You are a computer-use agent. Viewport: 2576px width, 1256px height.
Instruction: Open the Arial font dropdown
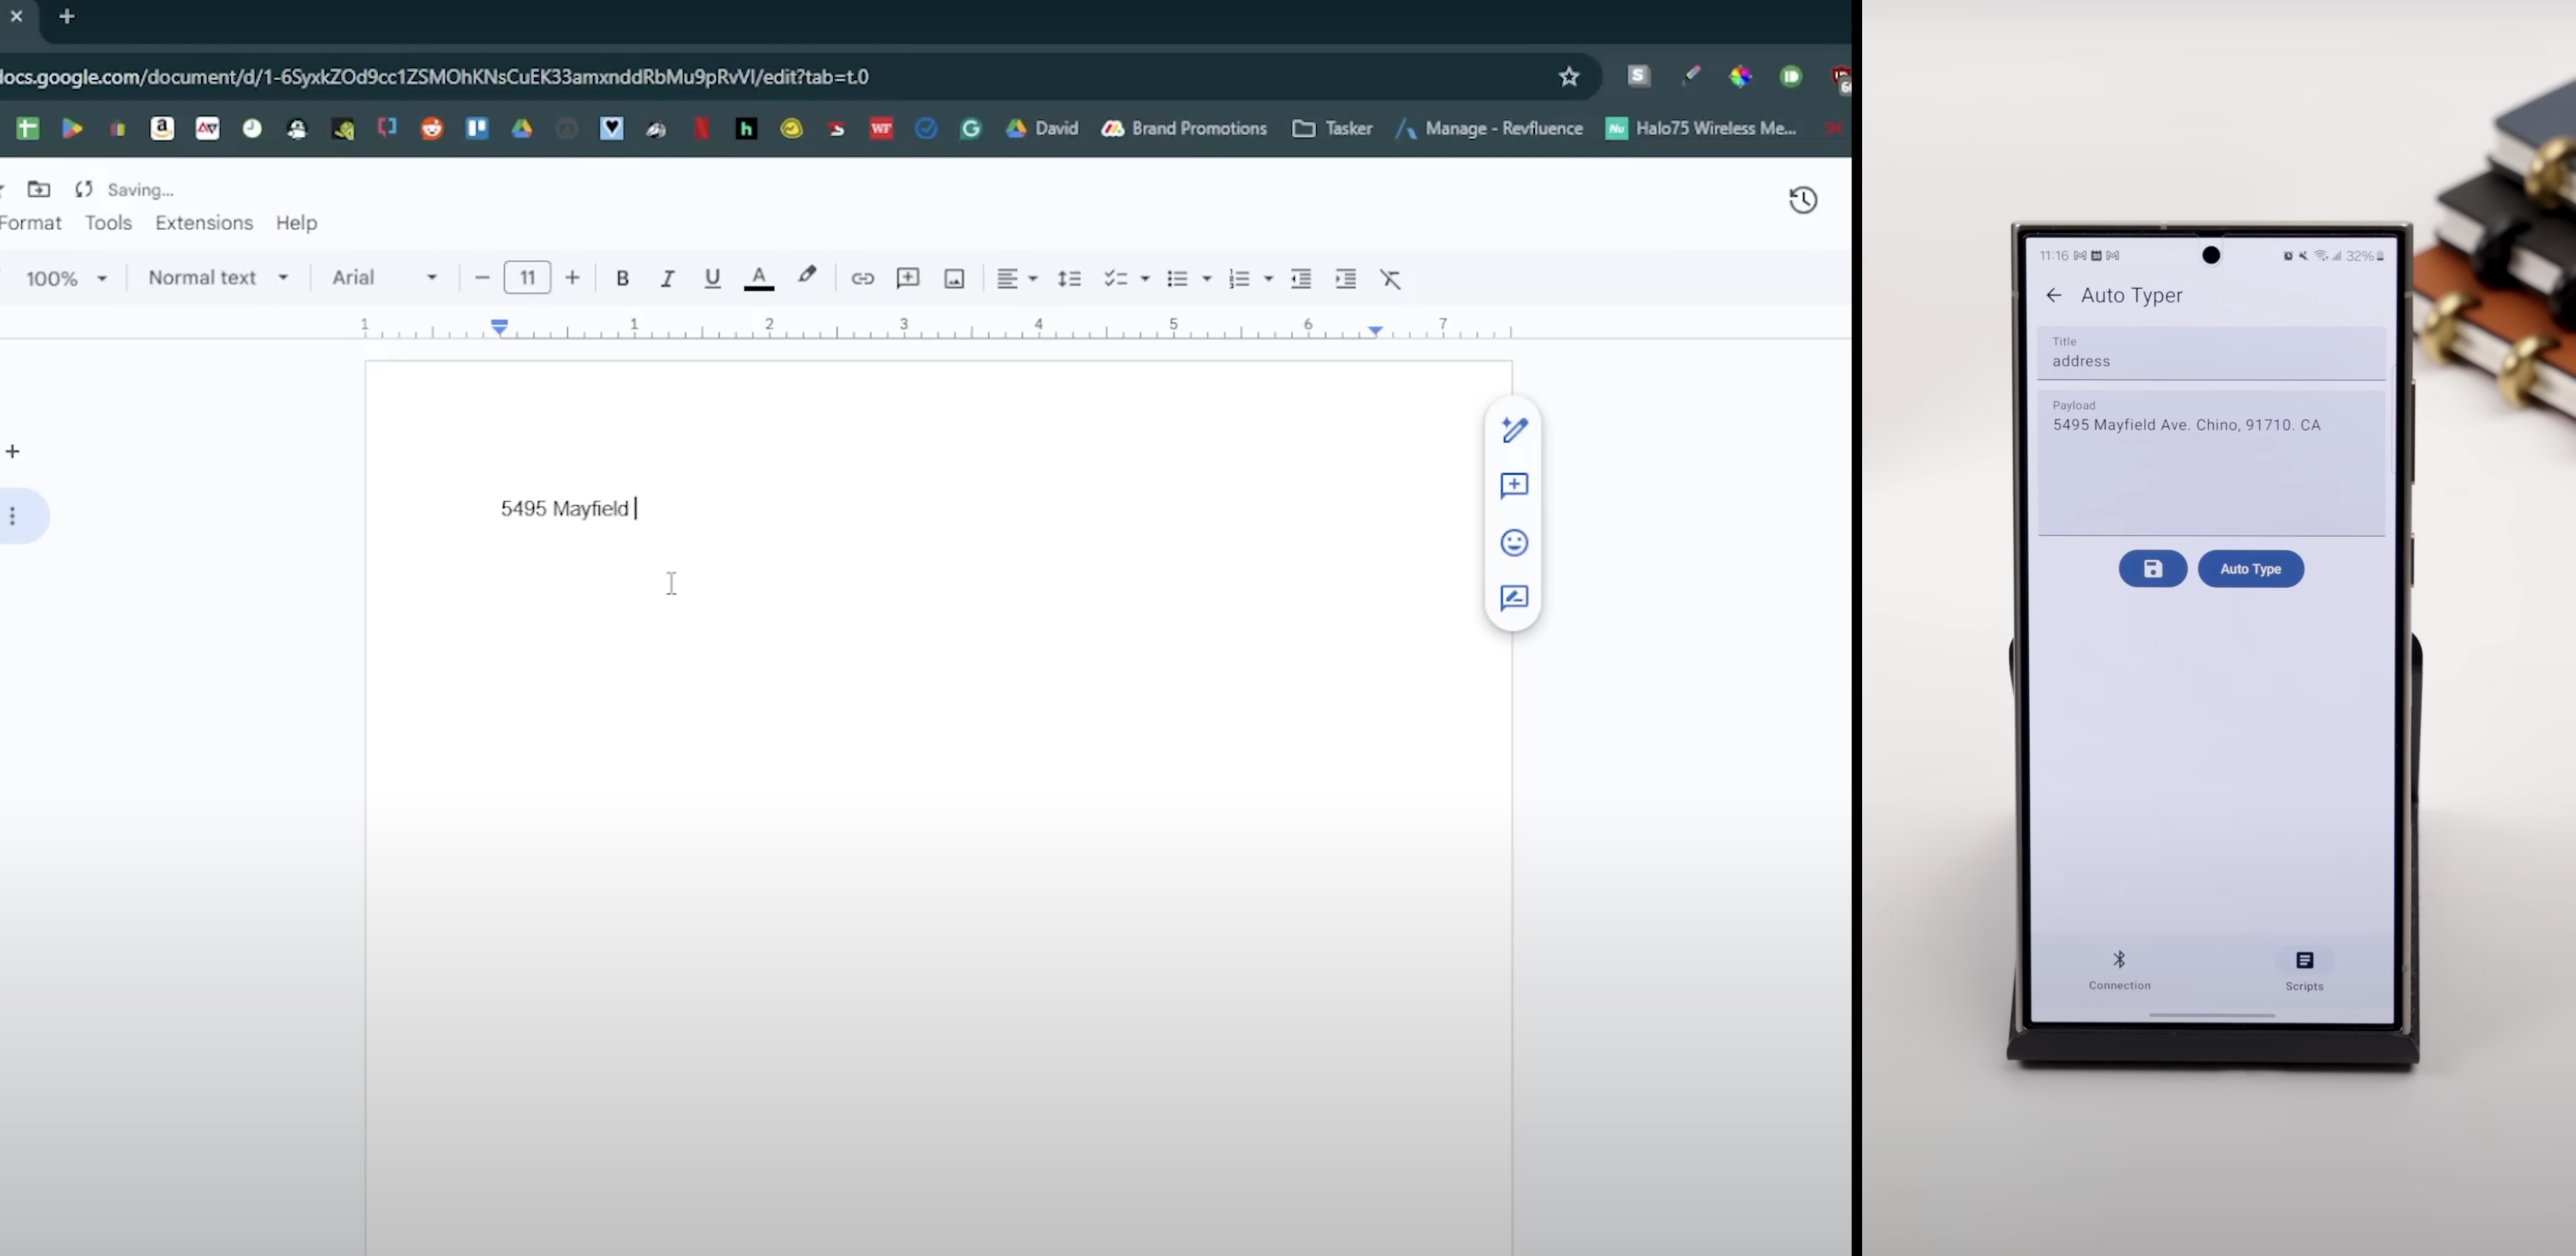(384, 278)
